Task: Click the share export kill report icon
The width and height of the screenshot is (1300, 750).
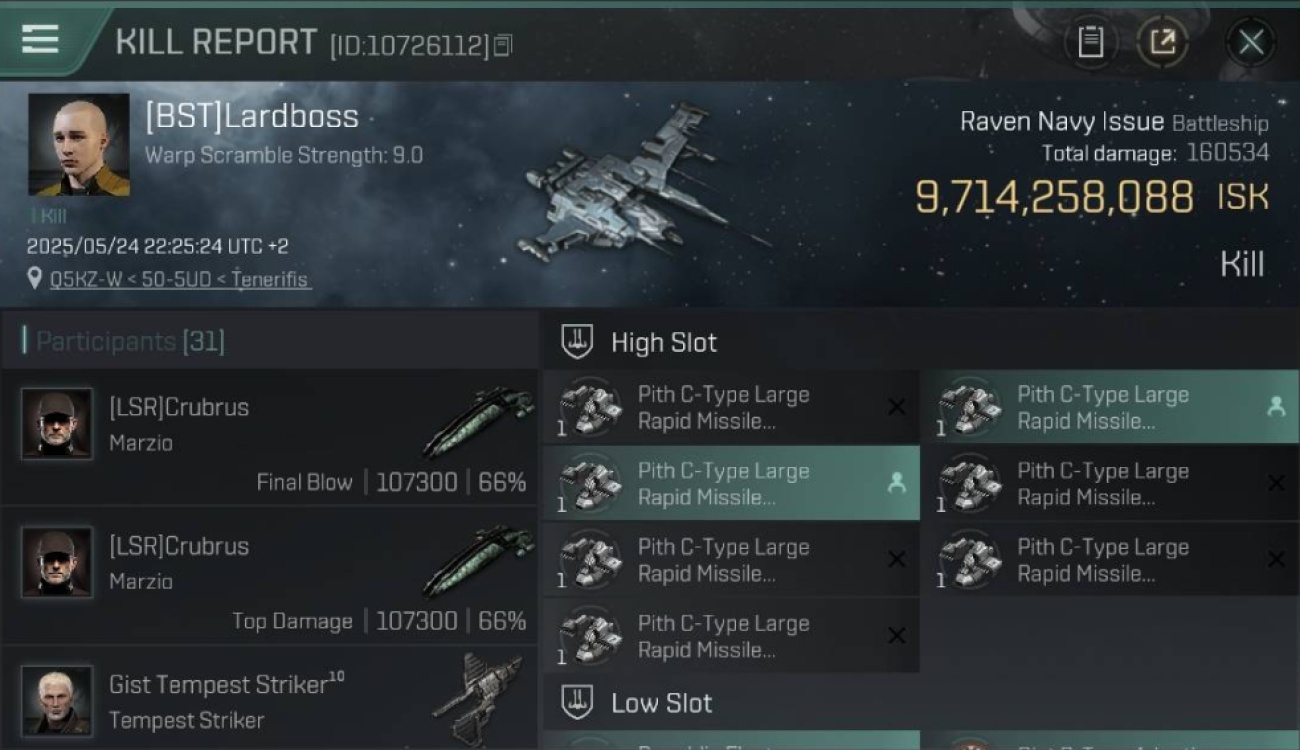Action: click(x=1162, y=42)
